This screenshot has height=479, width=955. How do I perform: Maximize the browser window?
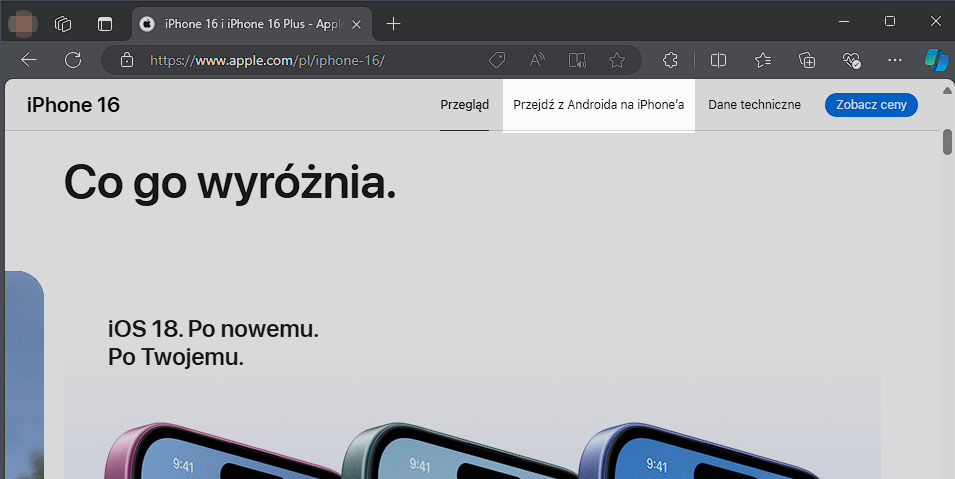(890, 21)
